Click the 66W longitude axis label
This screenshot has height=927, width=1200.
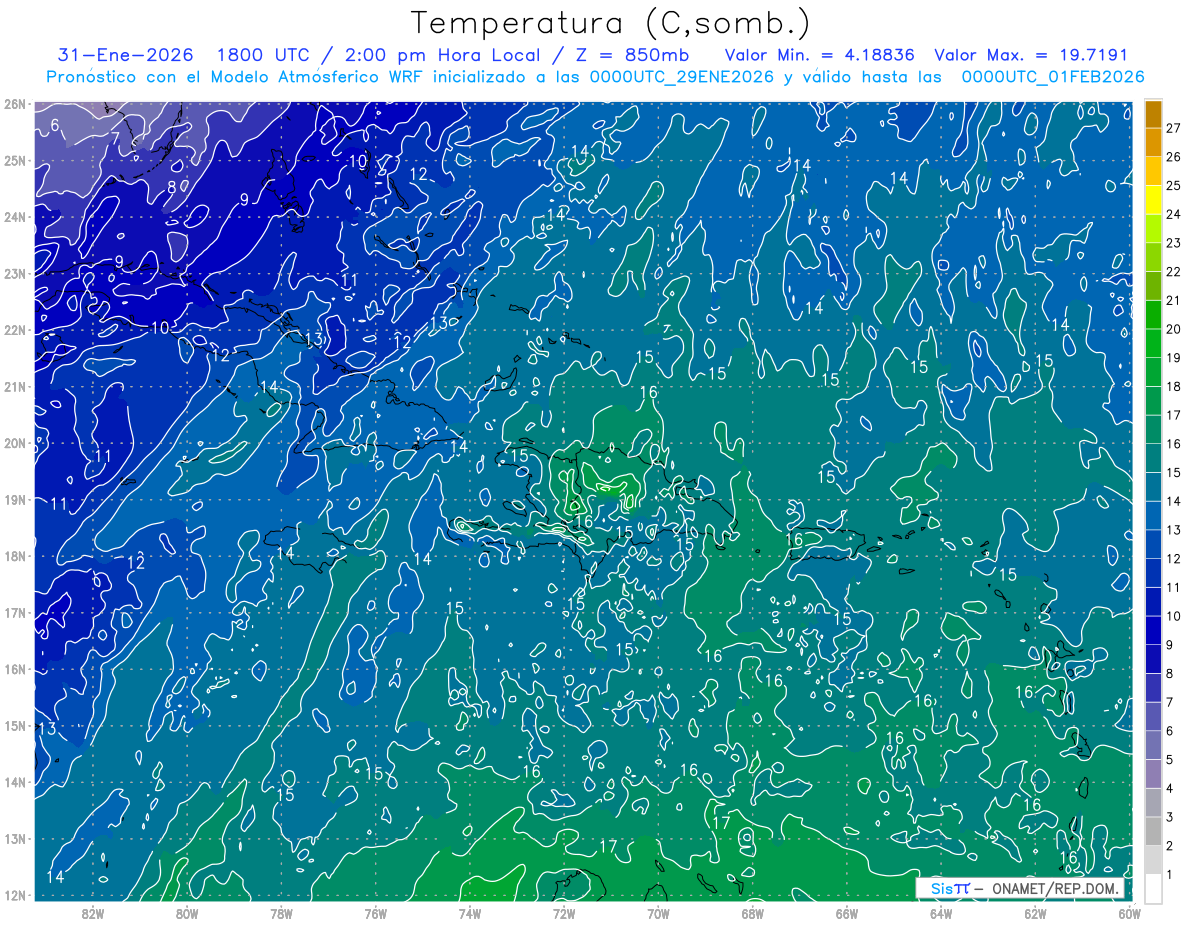(x=846, y=913)
